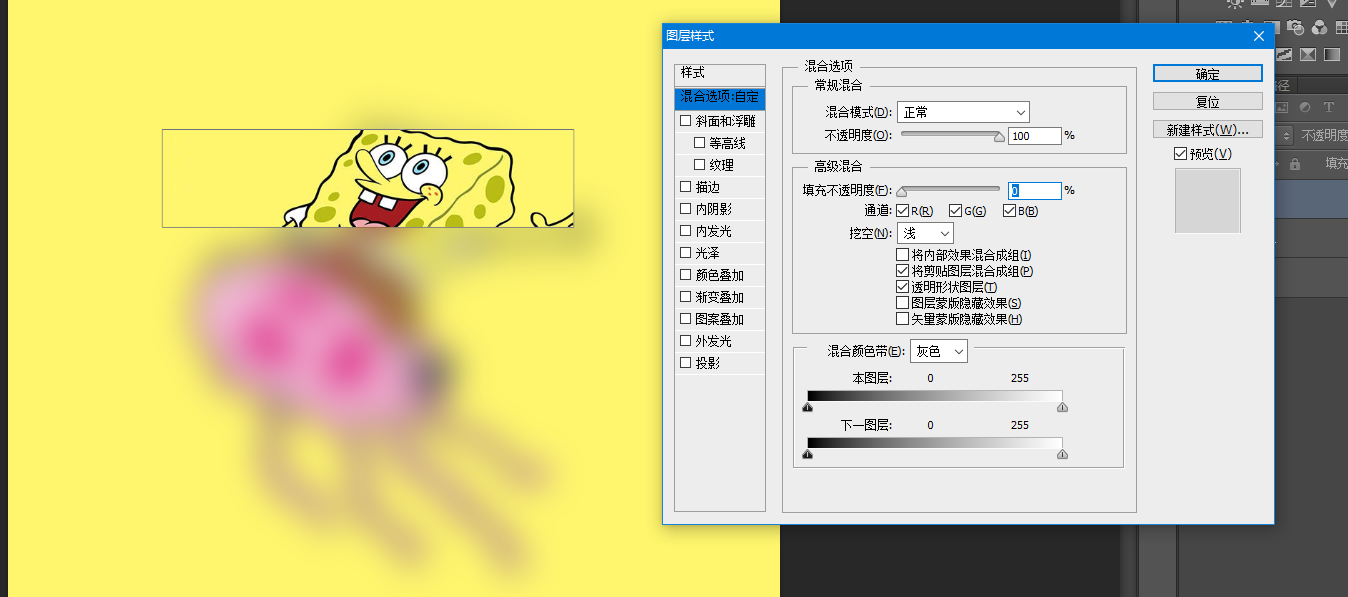Enable 将内部效果混合成组 option
The height and width of the screenshot is (597, 1348).
click(903, 253)
